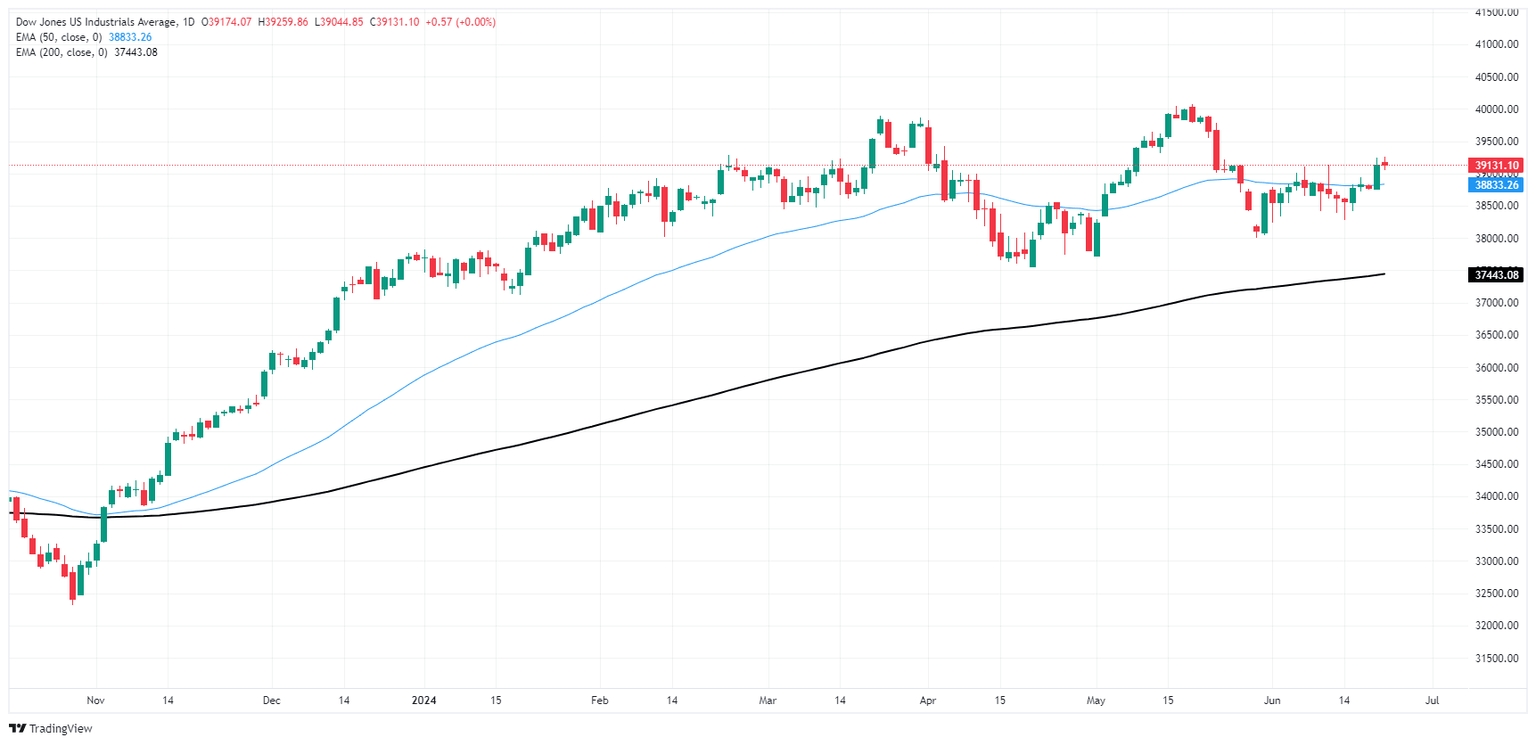1536x744 pixels.
Task: Click the 31500.00 price axis label
Action: click(x=1502, y=658)
